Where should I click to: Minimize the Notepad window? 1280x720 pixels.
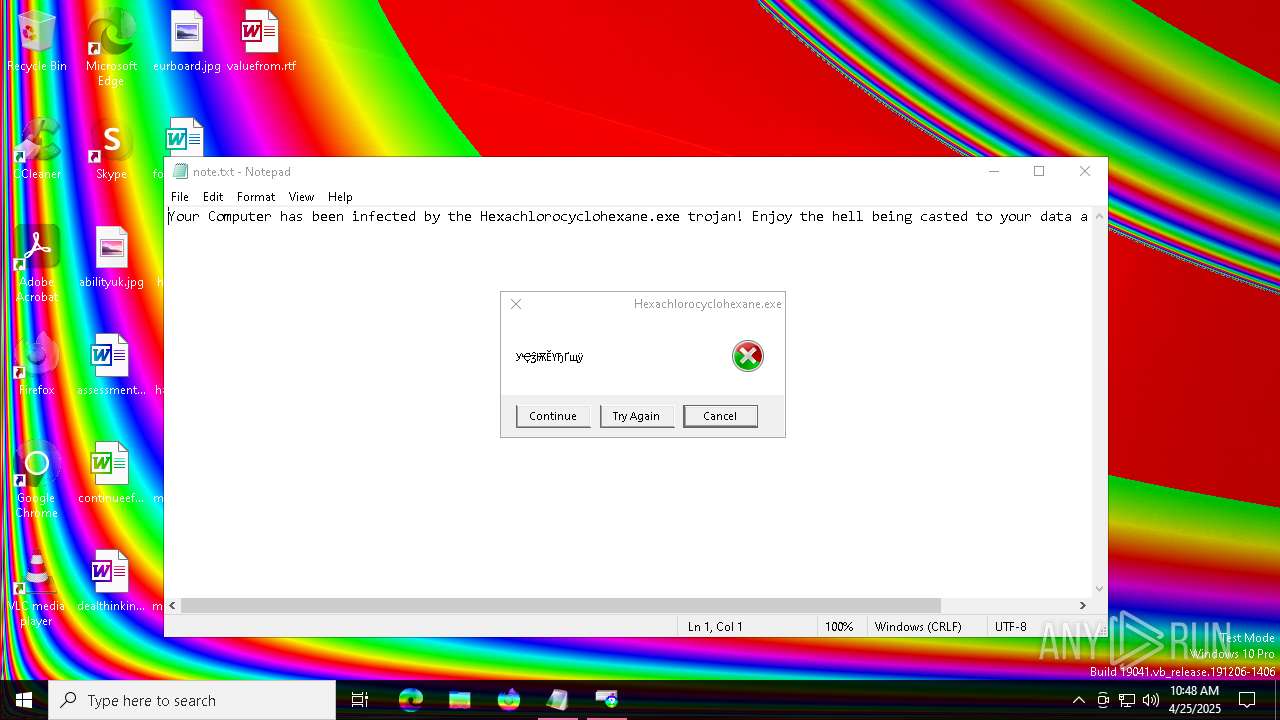[994, 171]
